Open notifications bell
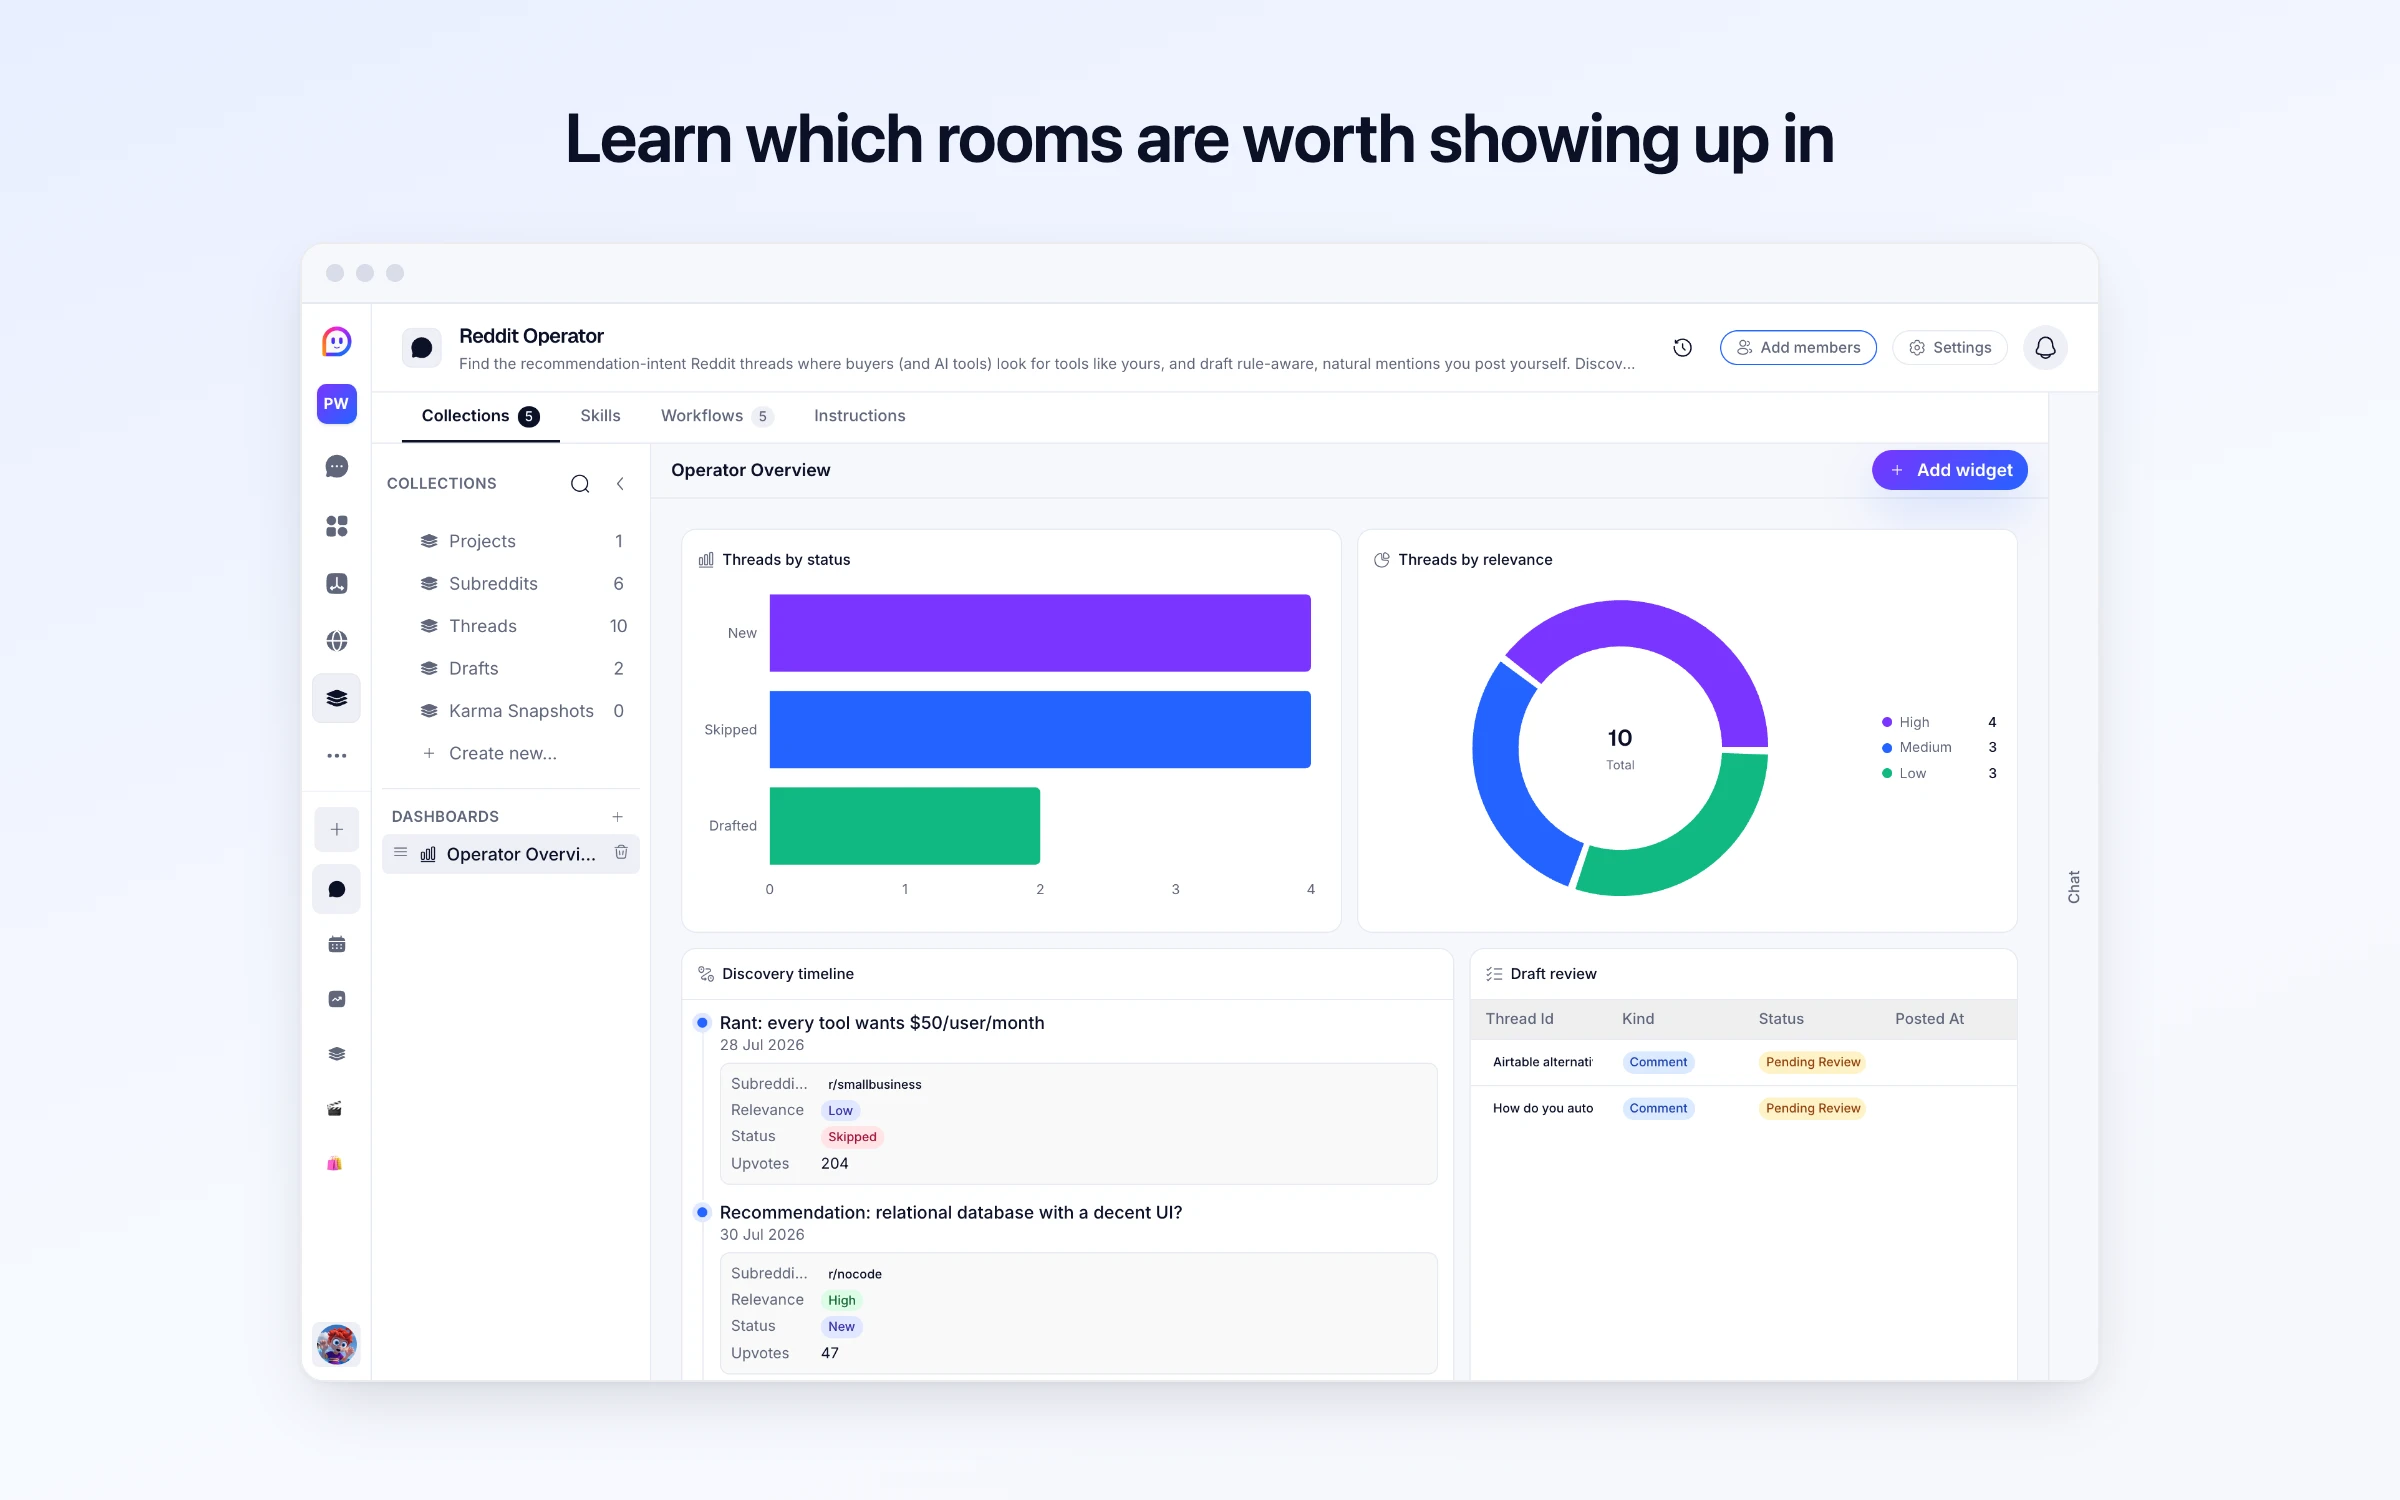The image size is (2400, 1500). click(x=2045, y=347)
